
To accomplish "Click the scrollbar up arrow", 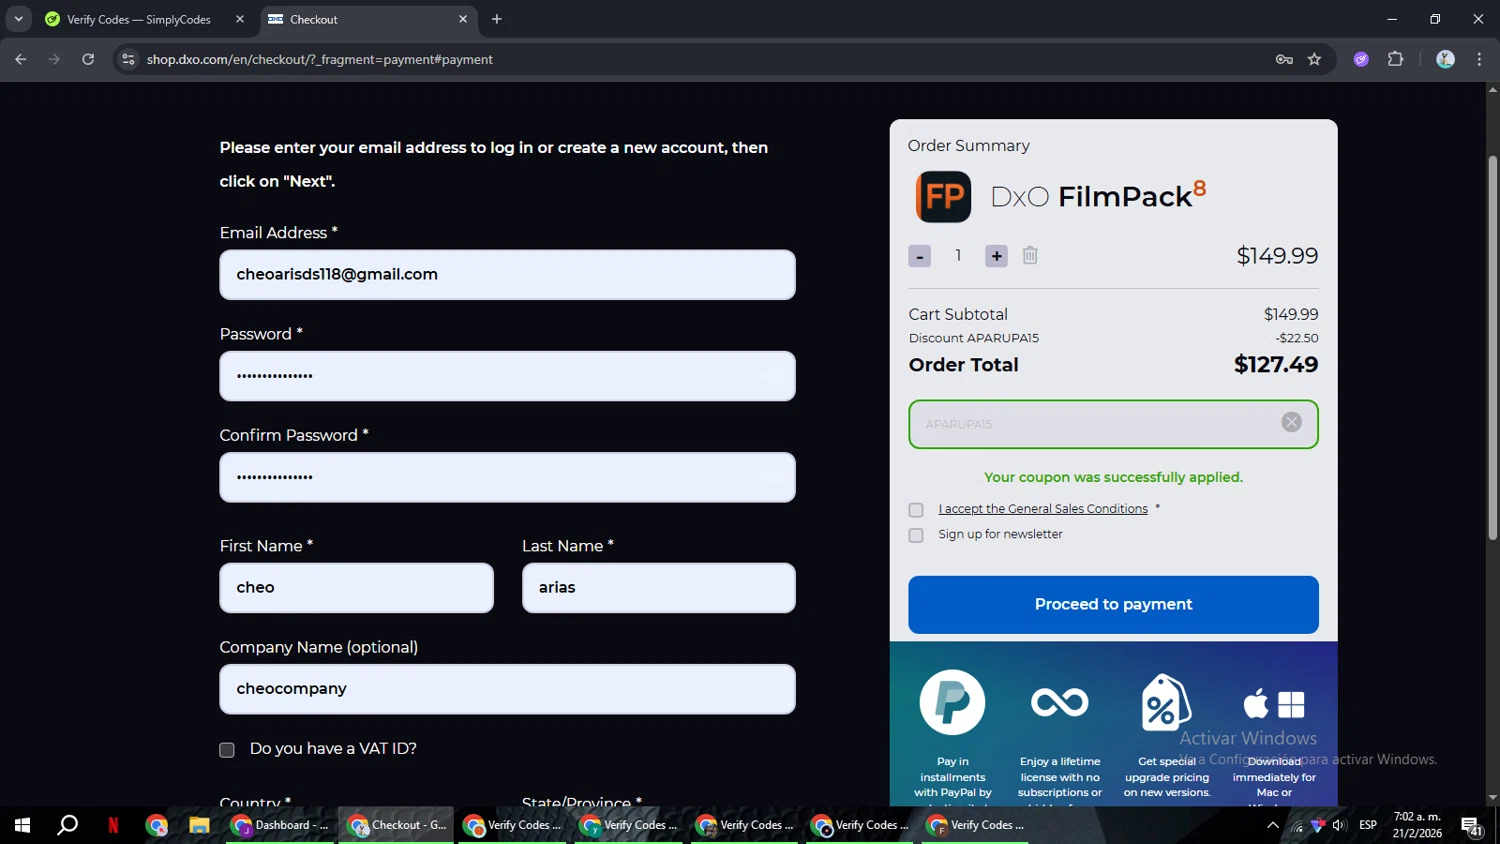I will tap(1492, 90).
